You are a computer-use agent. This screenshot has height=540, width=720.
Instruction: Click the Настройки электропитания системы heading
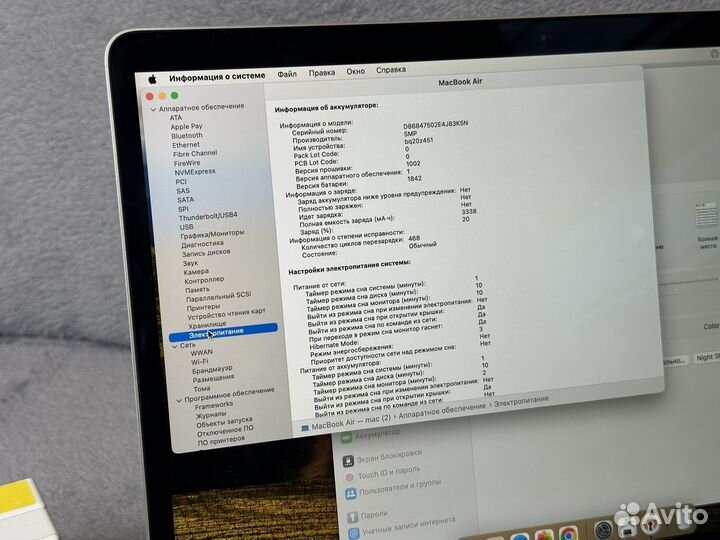point(349,267)
